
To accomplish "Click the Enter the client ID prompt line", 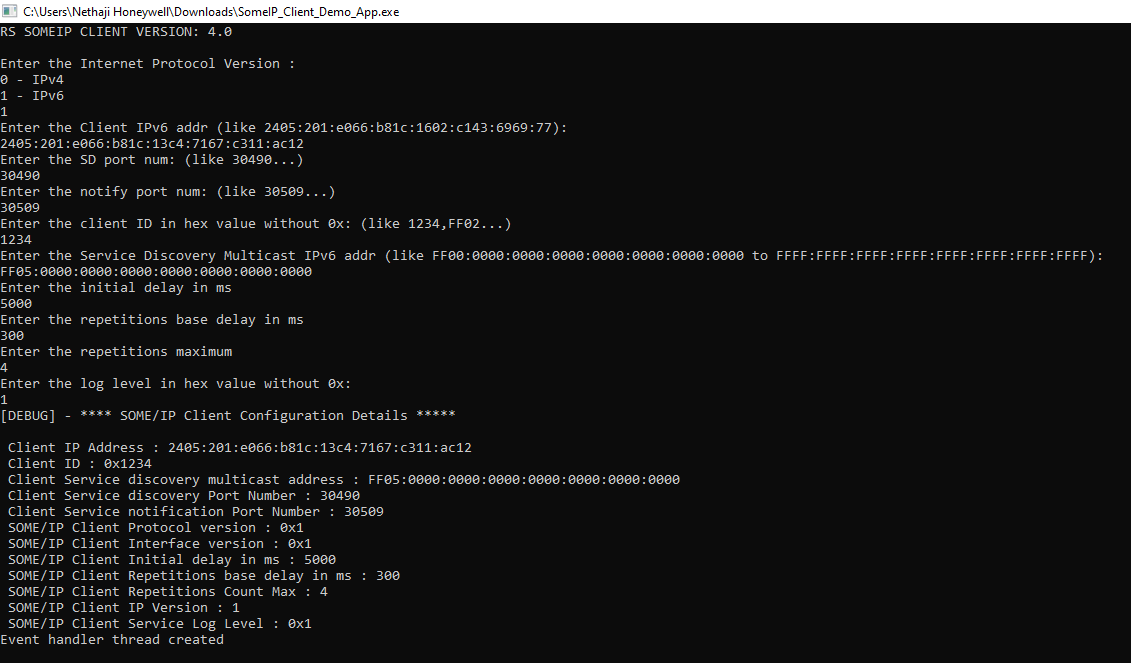I will pos(255,224).
